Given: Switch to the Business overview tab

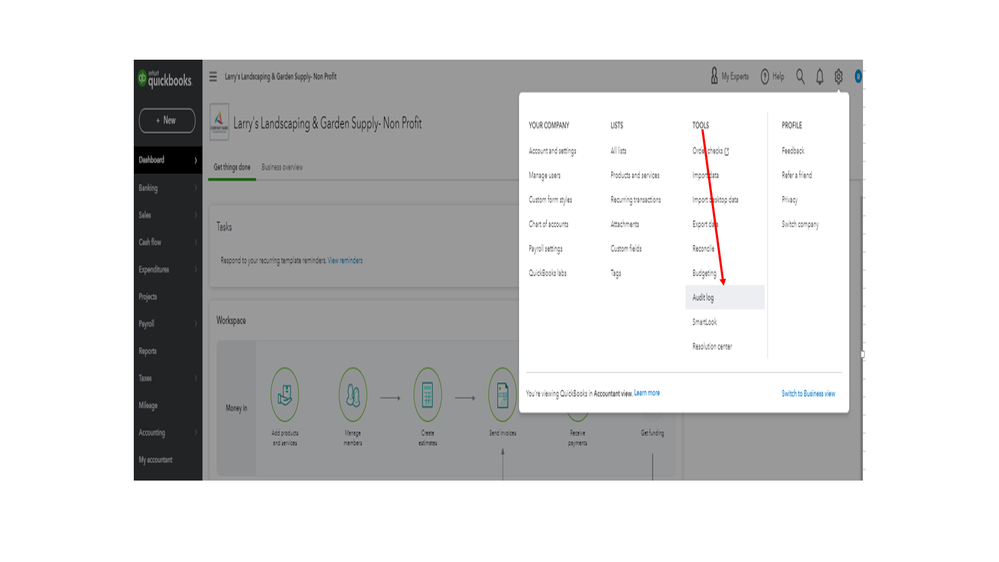Looking at the screenshot, I should click(x=282, y=167).
